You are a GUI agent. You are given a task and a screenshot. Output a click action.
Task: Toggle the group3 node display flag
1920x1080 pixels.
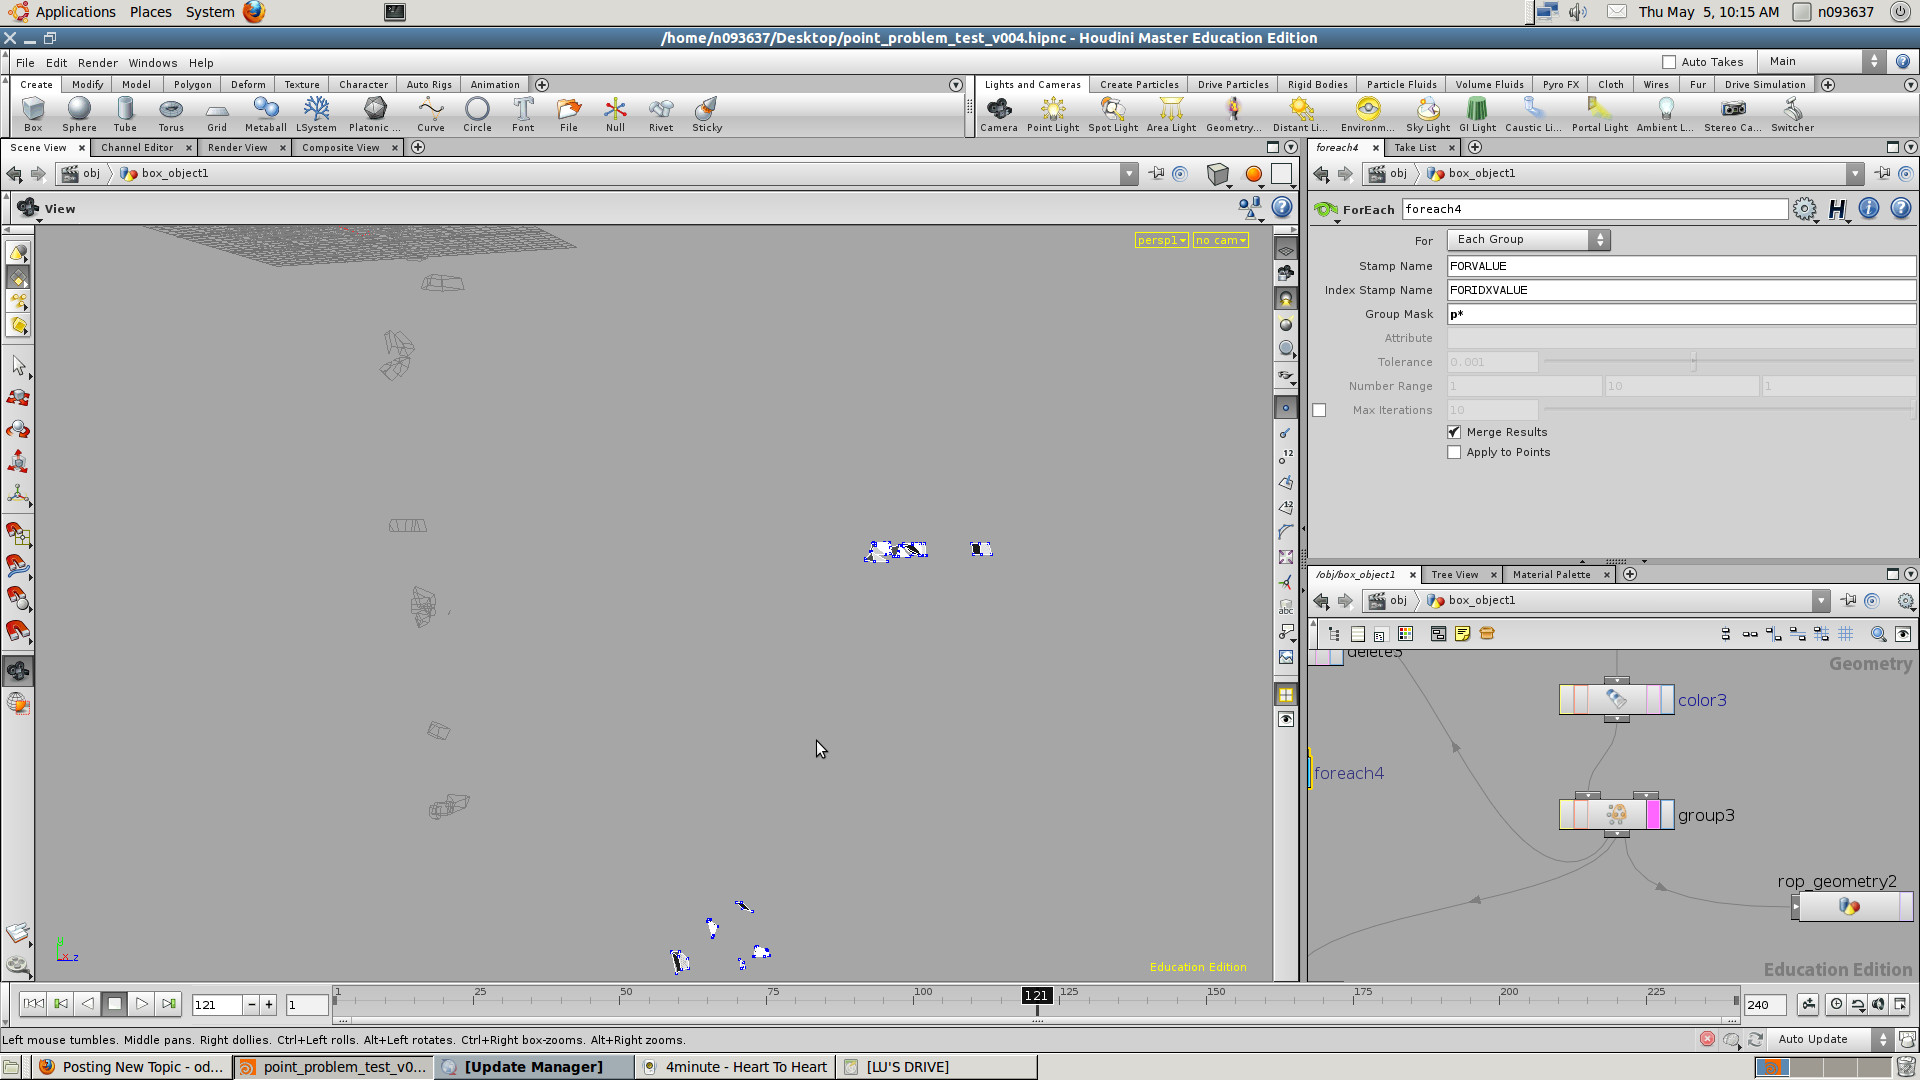(x=1667, y=815)
